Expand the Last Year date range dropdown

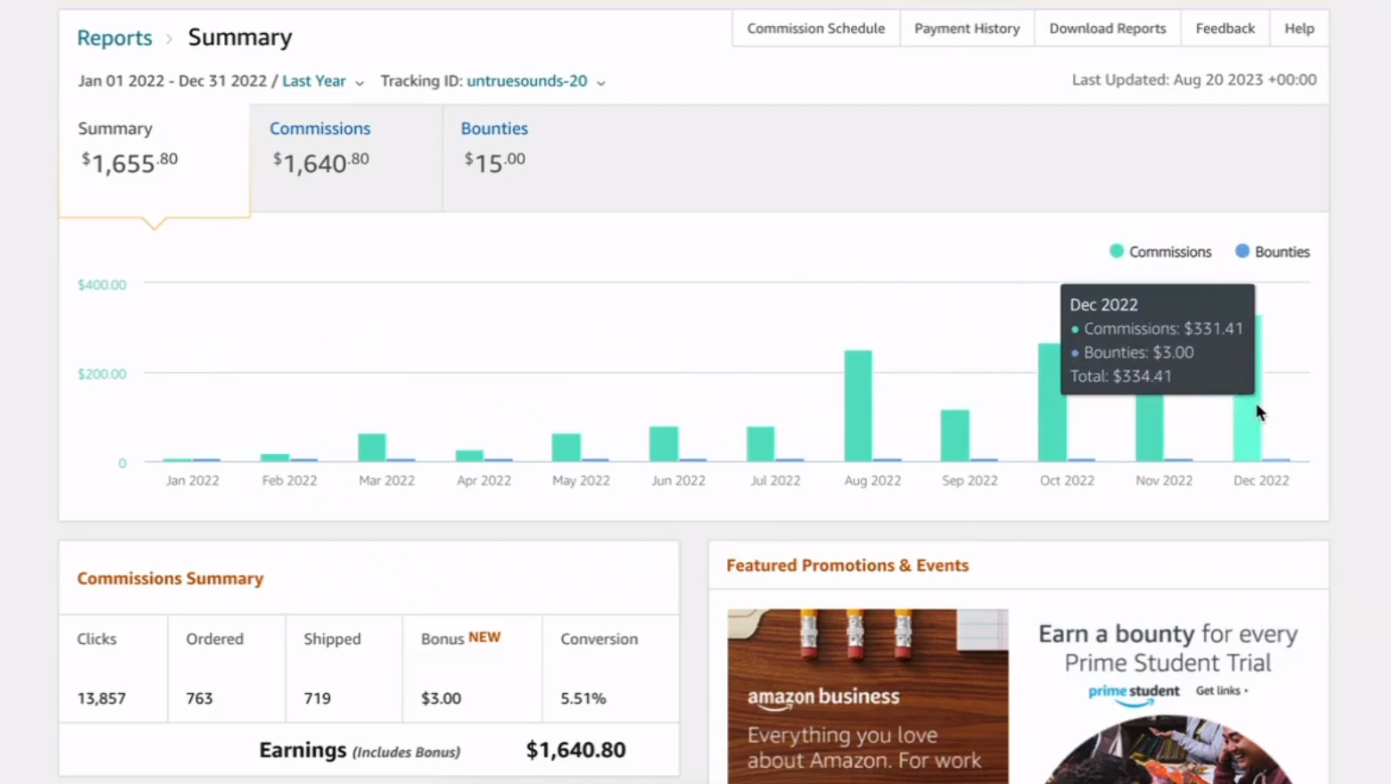click(323, 81)
